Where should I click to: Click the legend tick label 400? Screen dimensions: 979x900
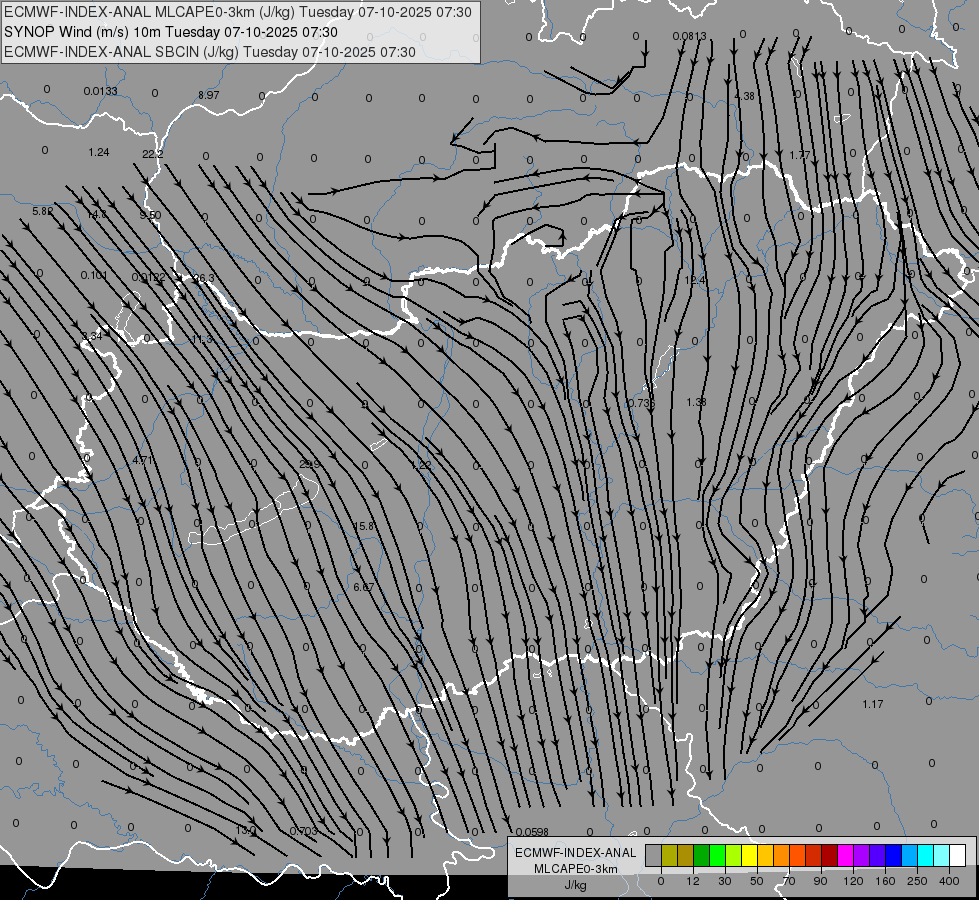tap(949, 881)
